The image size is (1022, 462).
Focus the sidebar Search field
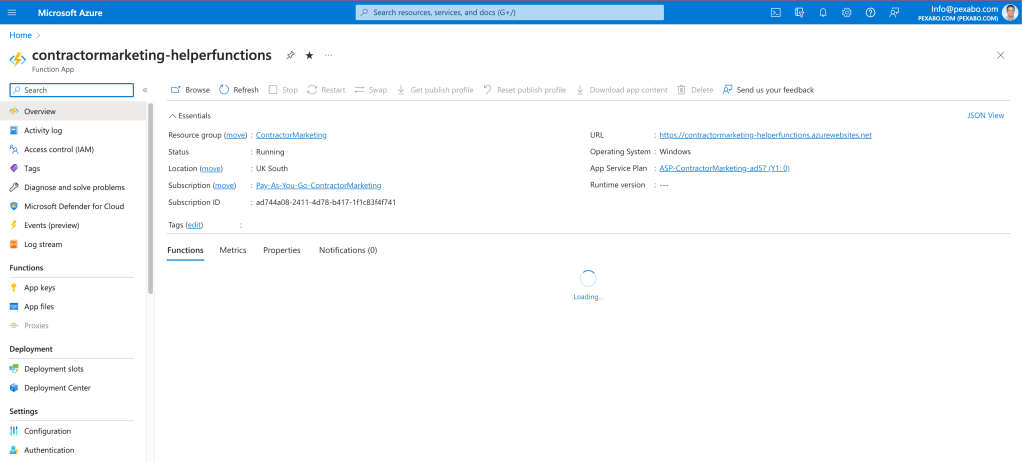(x=72, y=90)
